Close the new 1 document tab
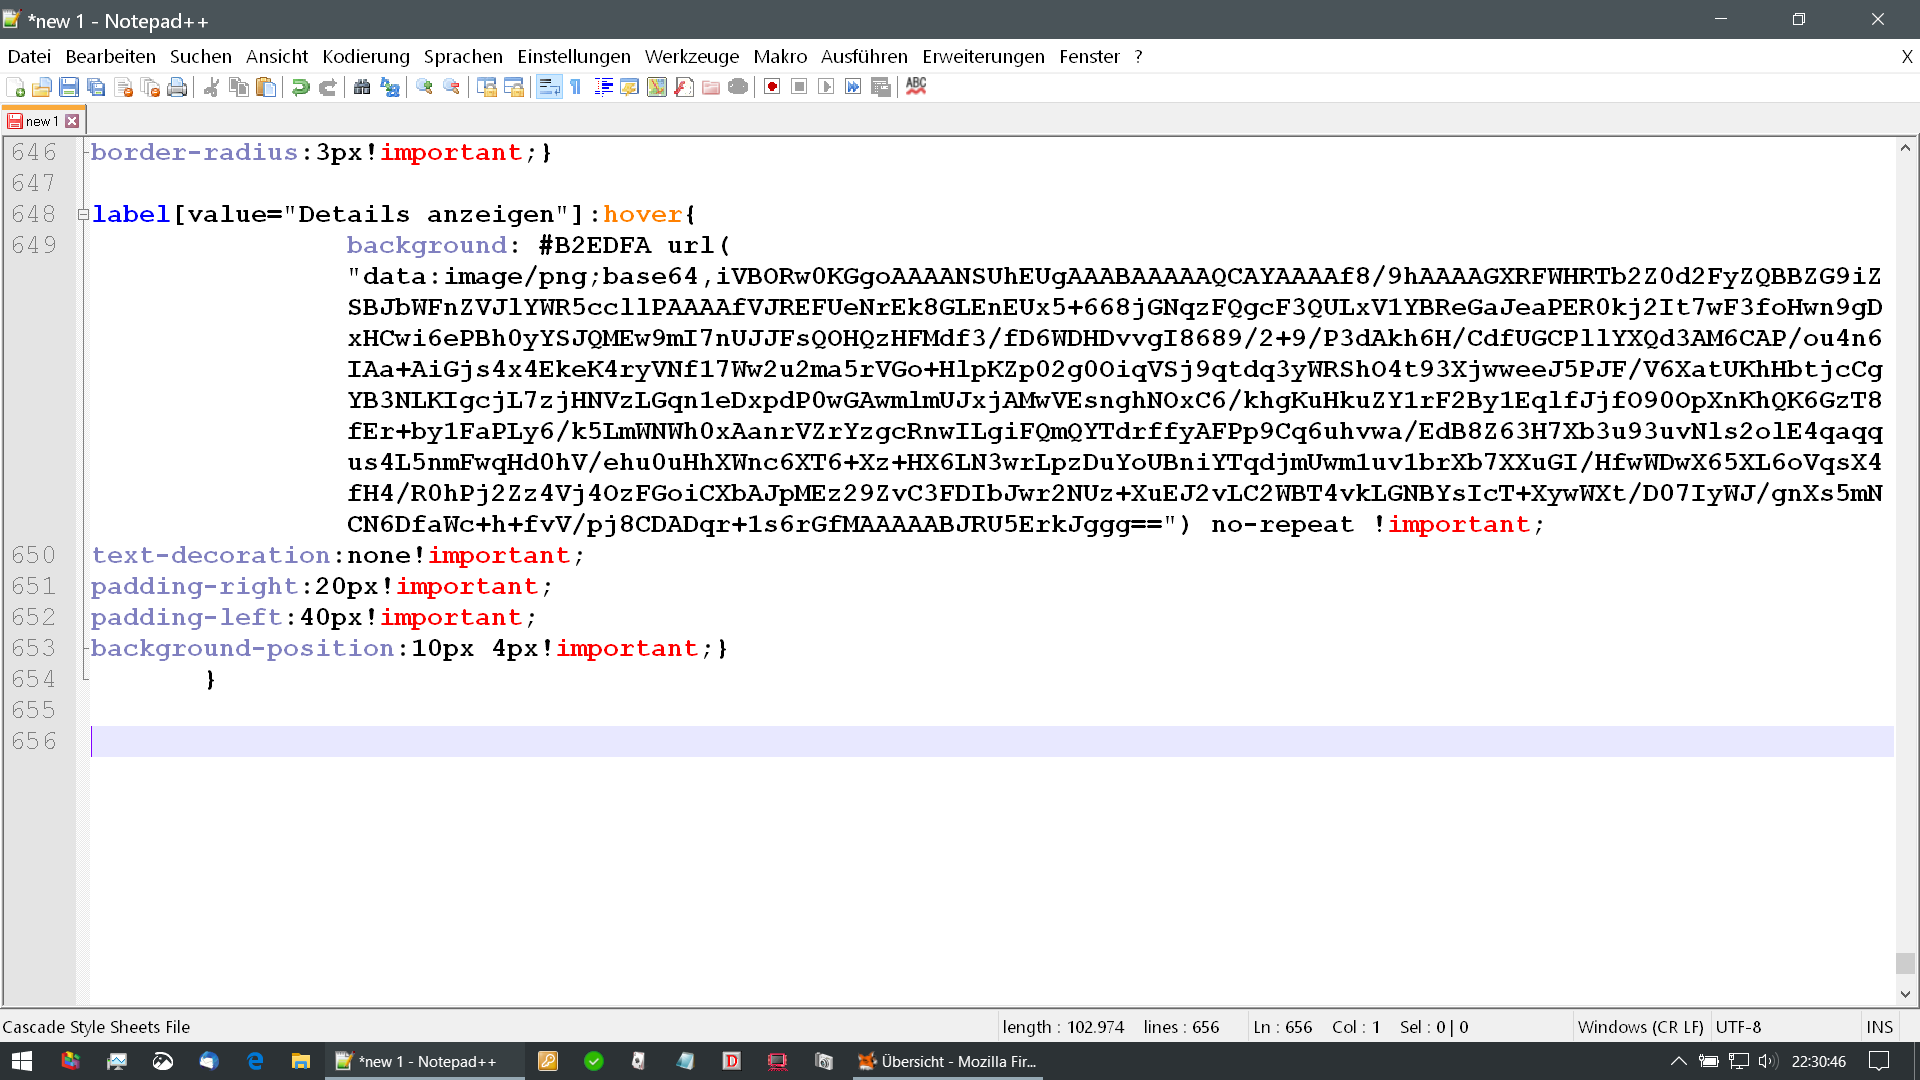 72,121
